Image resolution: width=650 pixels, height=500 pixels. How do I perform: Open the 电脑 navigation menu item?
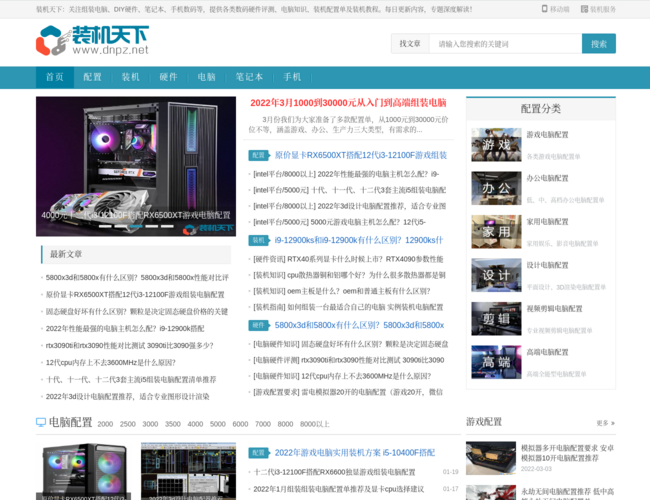(x=206, y=77)
